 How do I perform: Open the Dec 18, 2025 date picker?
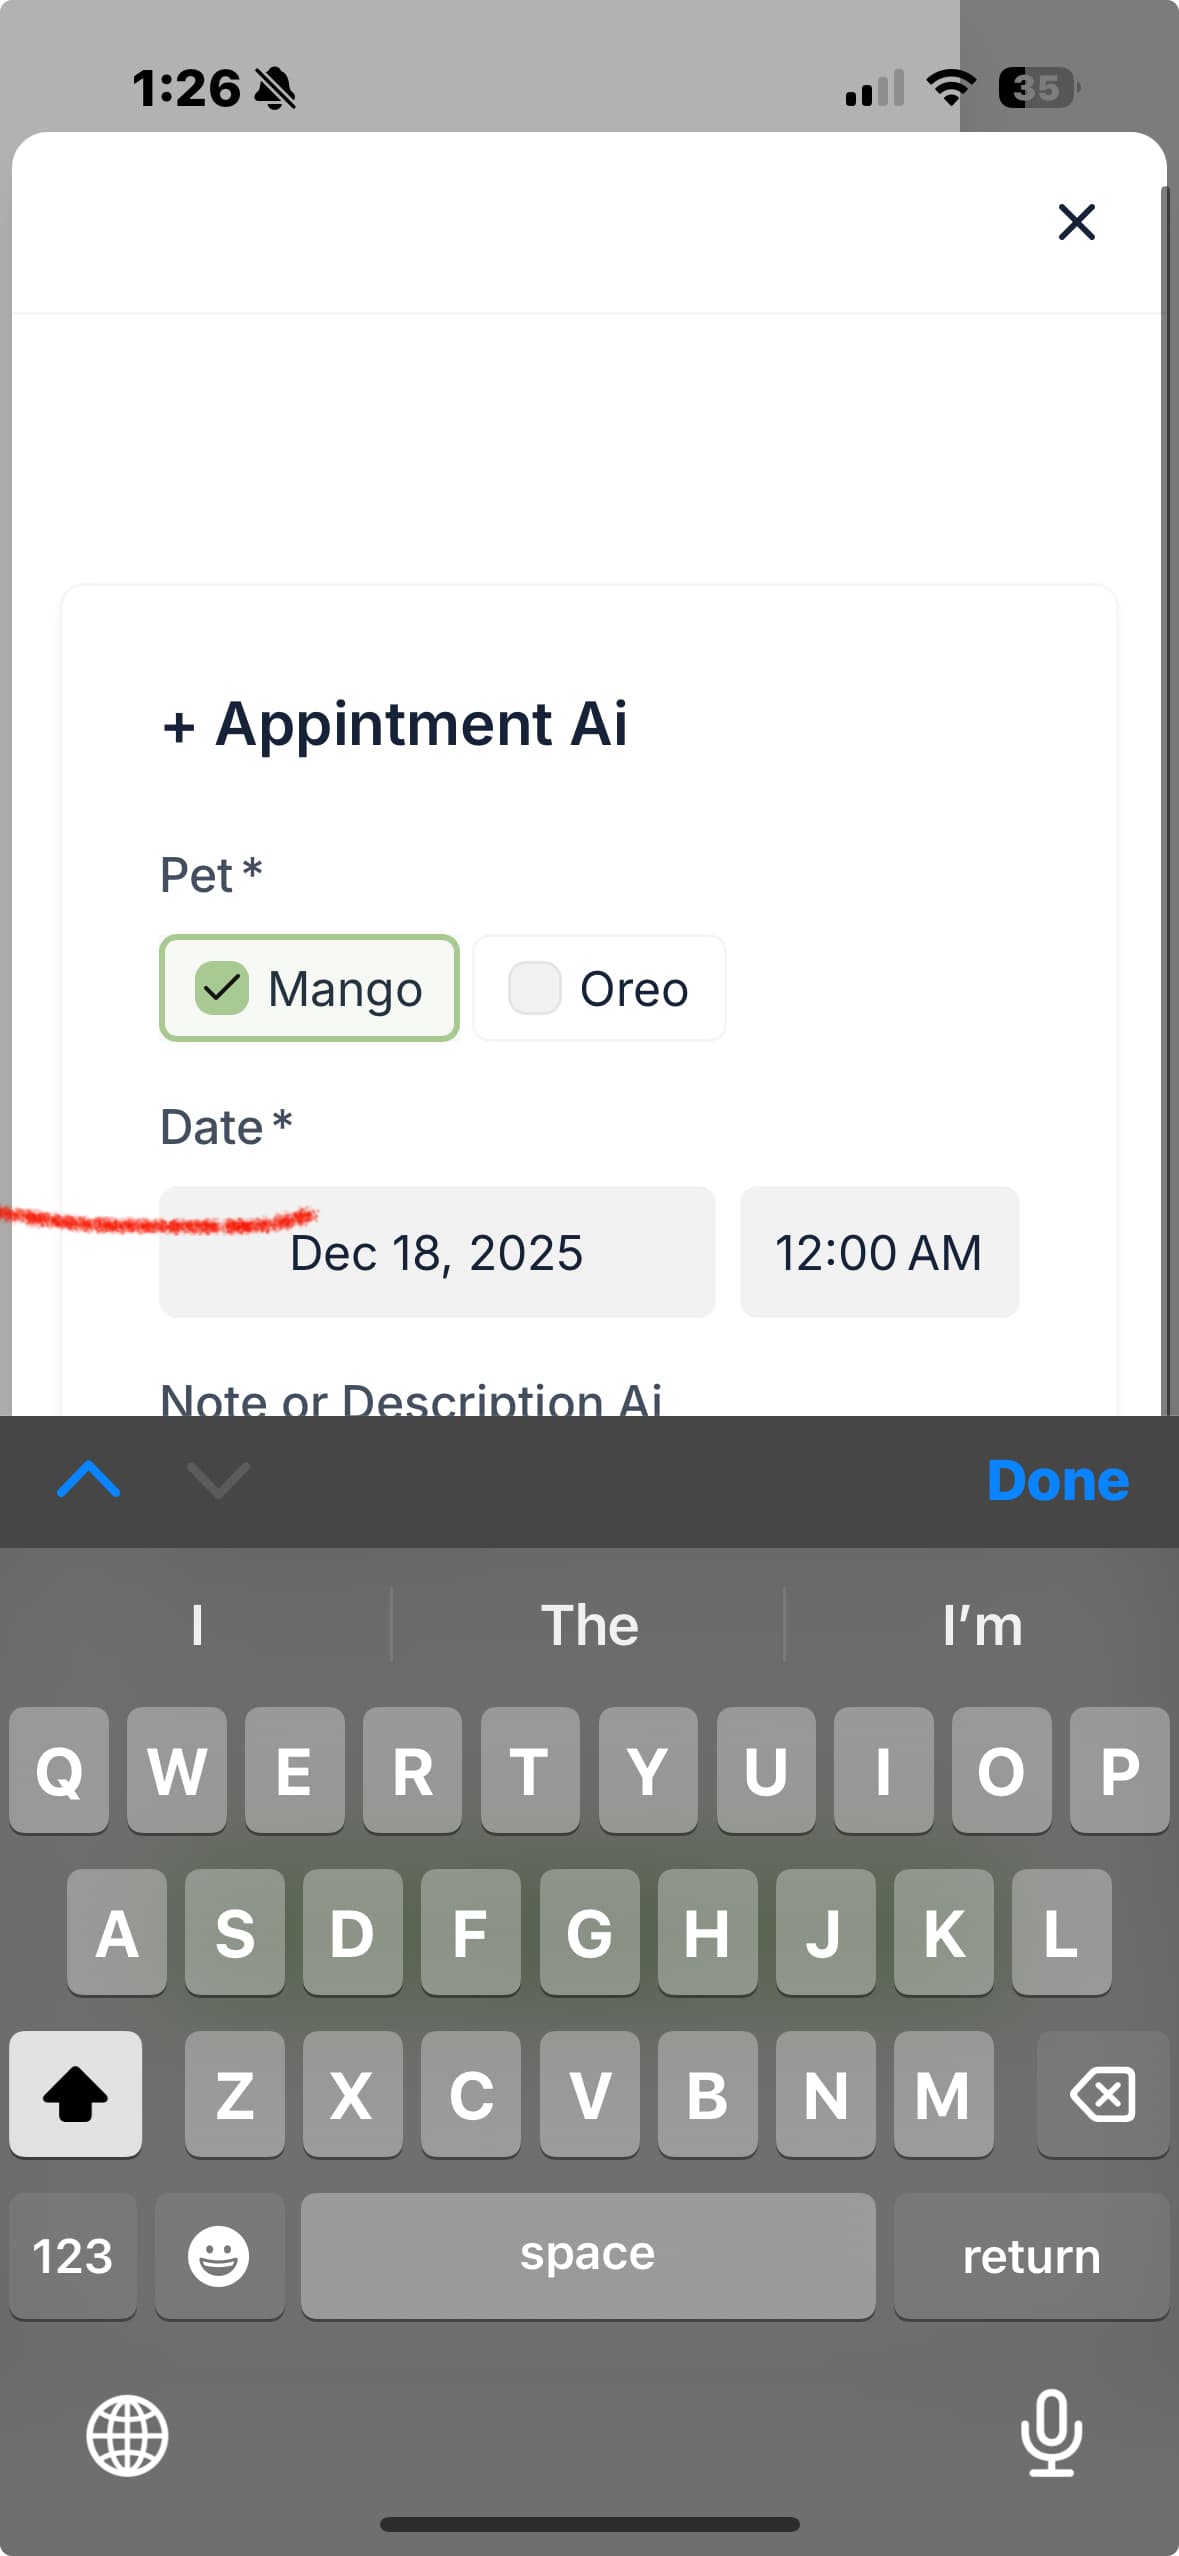(437, 1252)
